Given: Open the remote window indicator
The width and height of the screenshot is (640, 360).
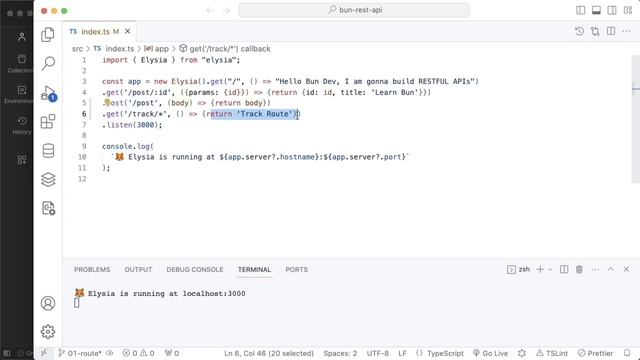Looking at the screenshot, I should 44,353.
